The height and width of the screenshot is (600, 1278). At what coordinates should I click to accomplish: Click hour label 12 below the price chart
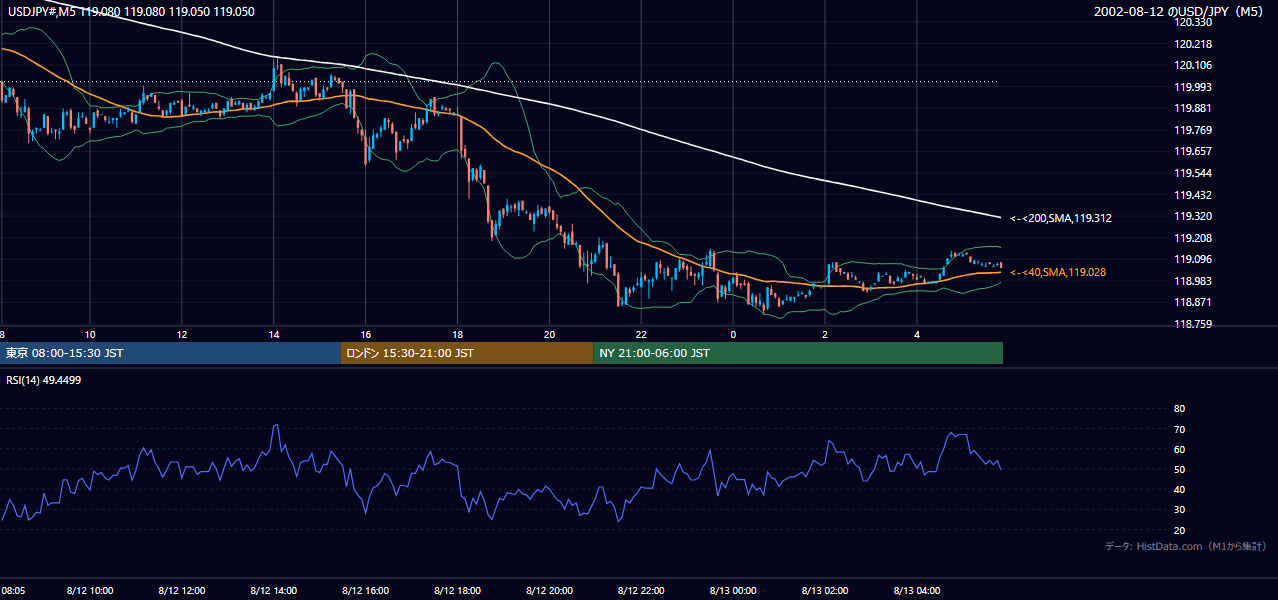tap(182, 334)
